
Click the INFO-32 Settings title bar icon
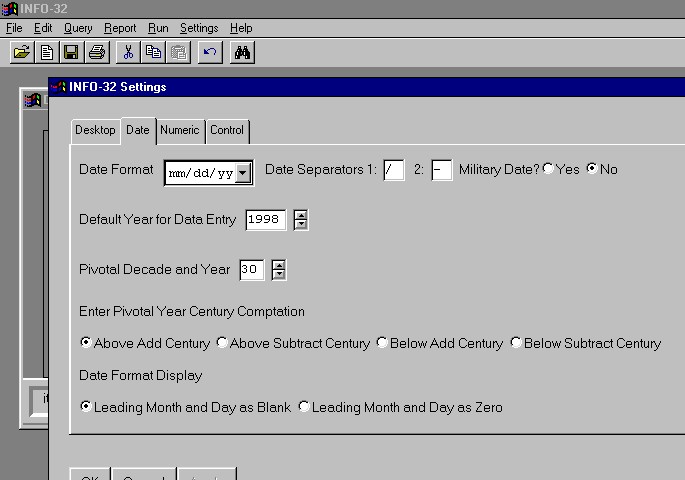tap(59, 87)
